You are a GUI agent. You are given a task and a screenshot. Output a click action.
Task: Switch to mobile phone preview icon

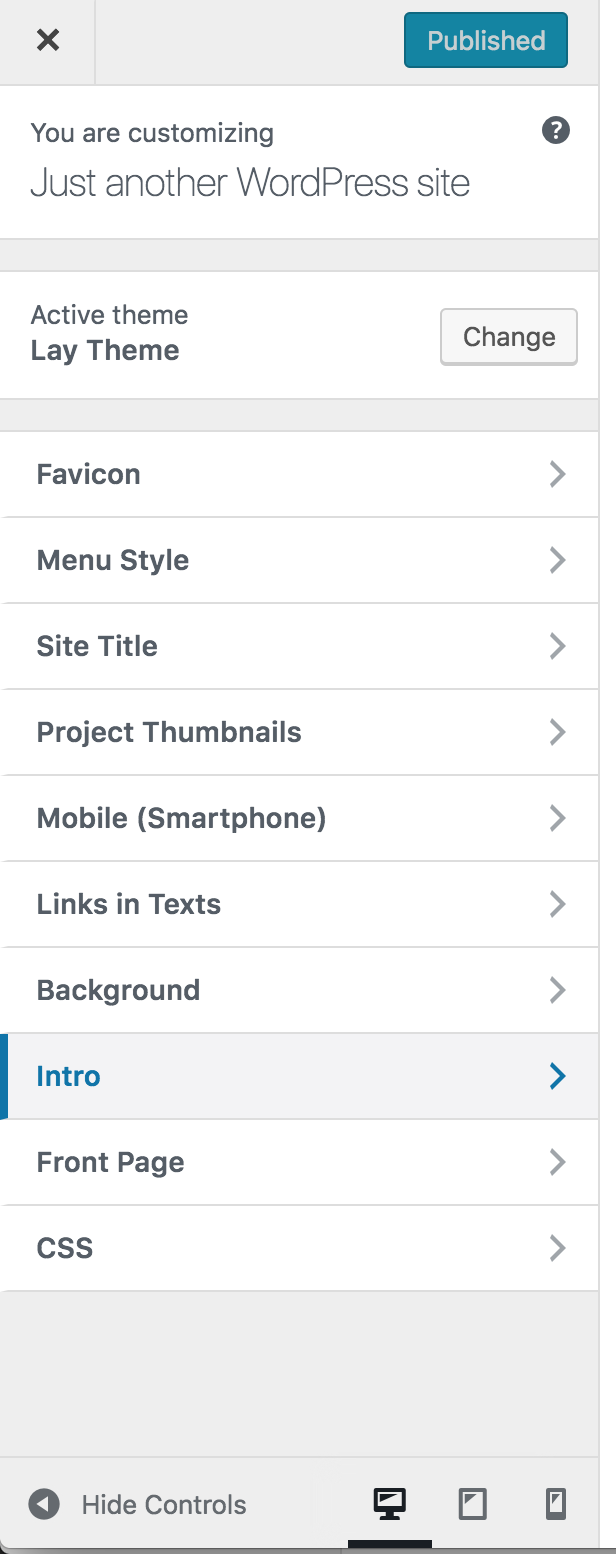pyautogui.click(x=556, y=1504)
